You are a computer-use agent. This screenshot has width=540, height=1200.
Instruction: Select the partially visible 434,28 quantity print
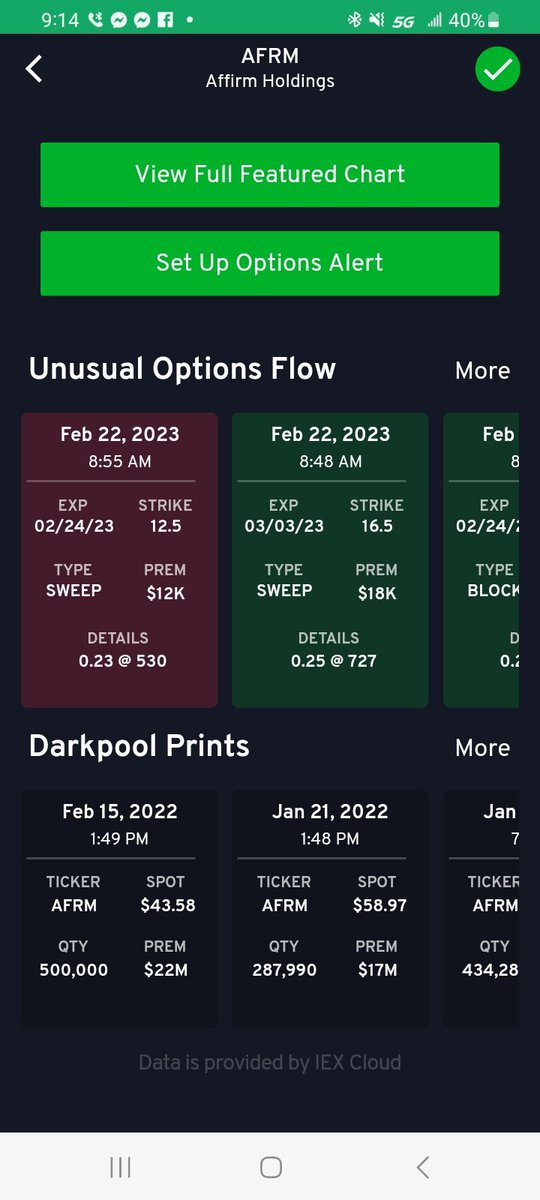481,909
